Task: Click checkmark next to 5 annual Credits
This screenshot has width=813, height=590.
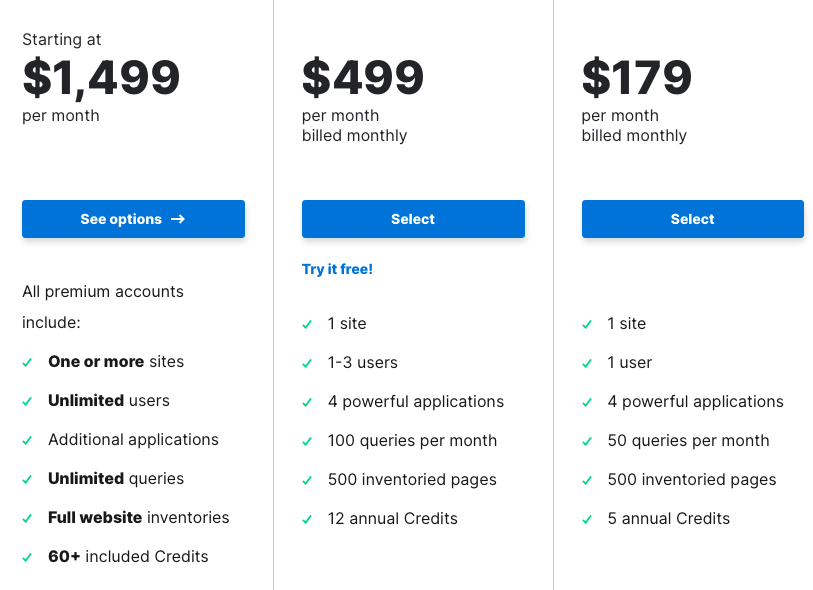Action: 587,519
